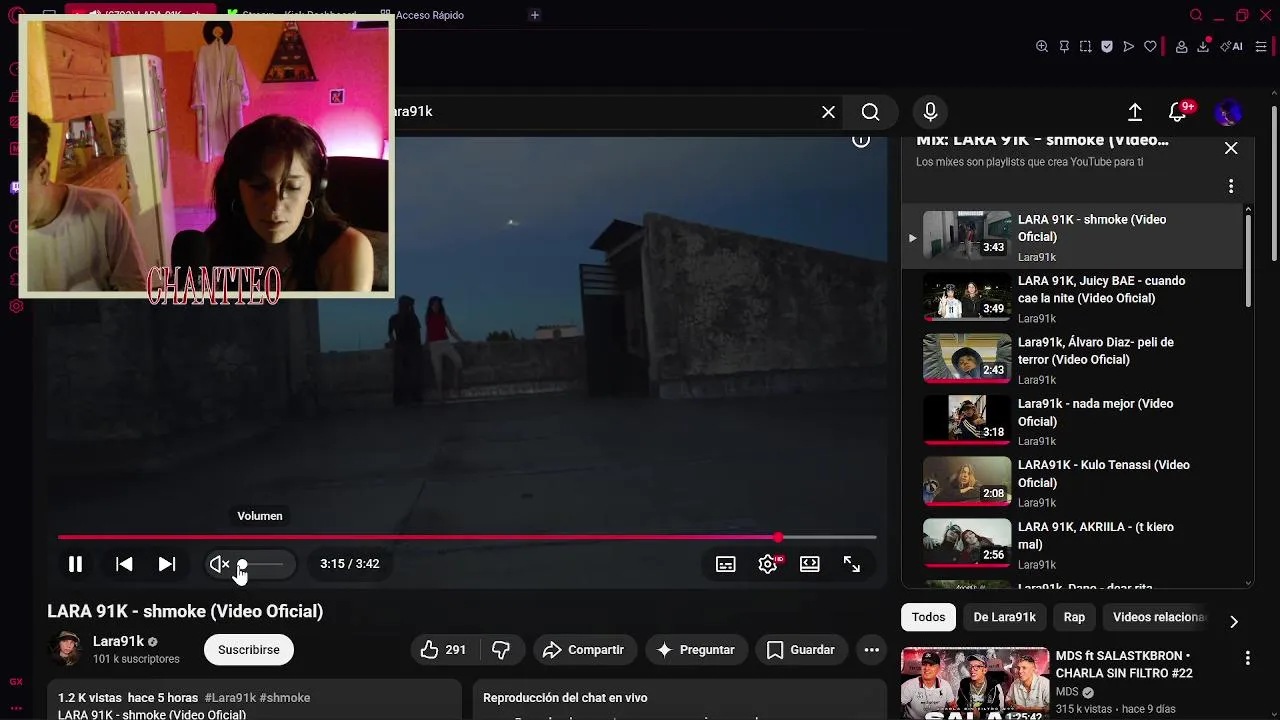Viewport: 1280px width, 720px height.
Task: Click the Compartir share button
Action: tap(583, 650)
